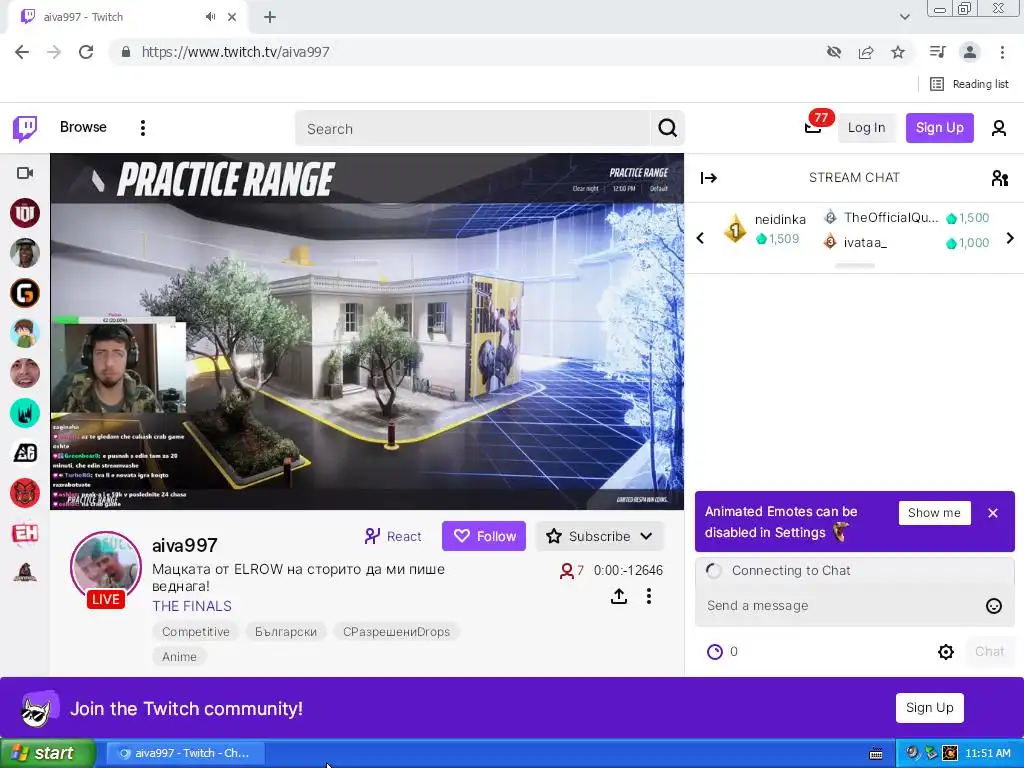Screen dimensions: 1024x768
Task: Open the emote picker smiley icon
Action: tap(993, 606)
